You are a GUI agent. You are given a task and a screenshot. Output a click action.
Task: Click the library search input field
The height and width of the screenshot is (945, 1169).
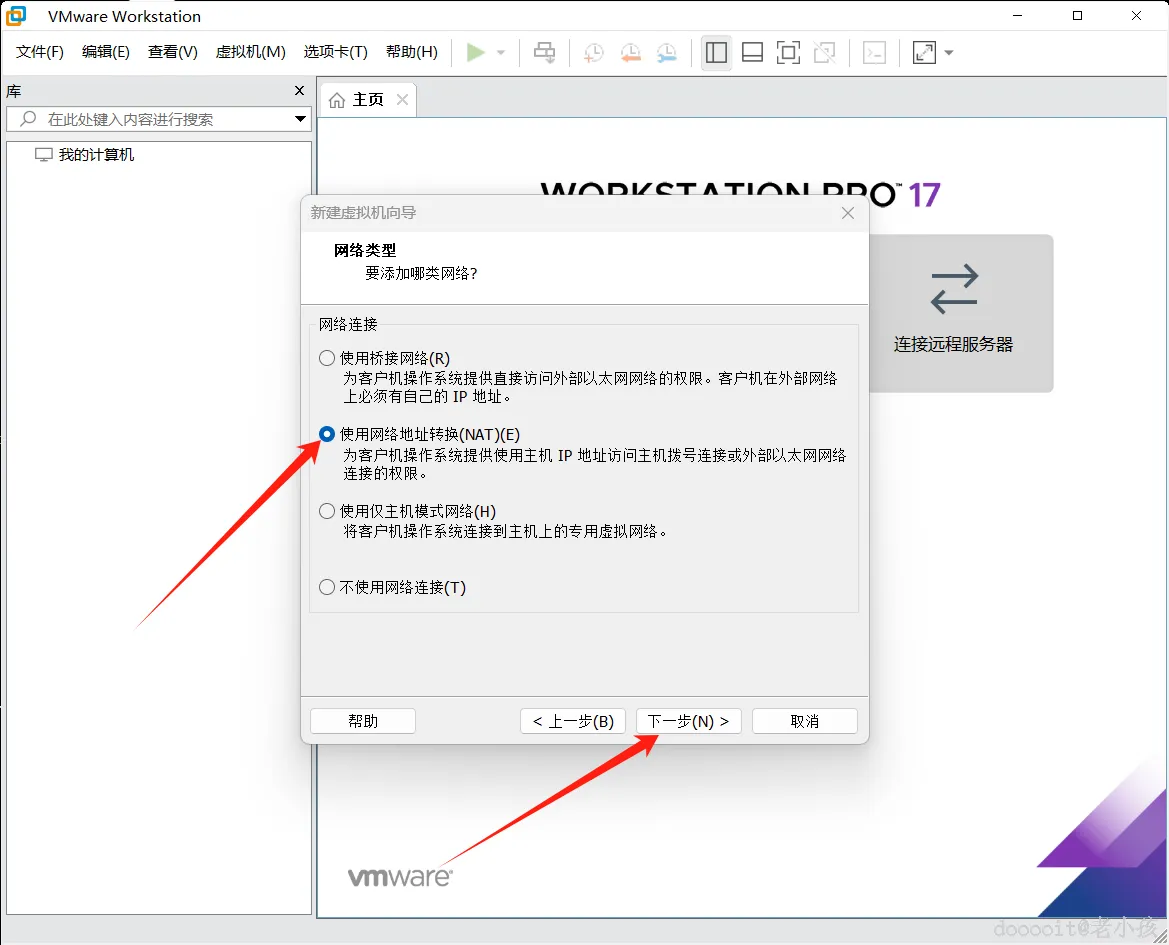(159, 119)
